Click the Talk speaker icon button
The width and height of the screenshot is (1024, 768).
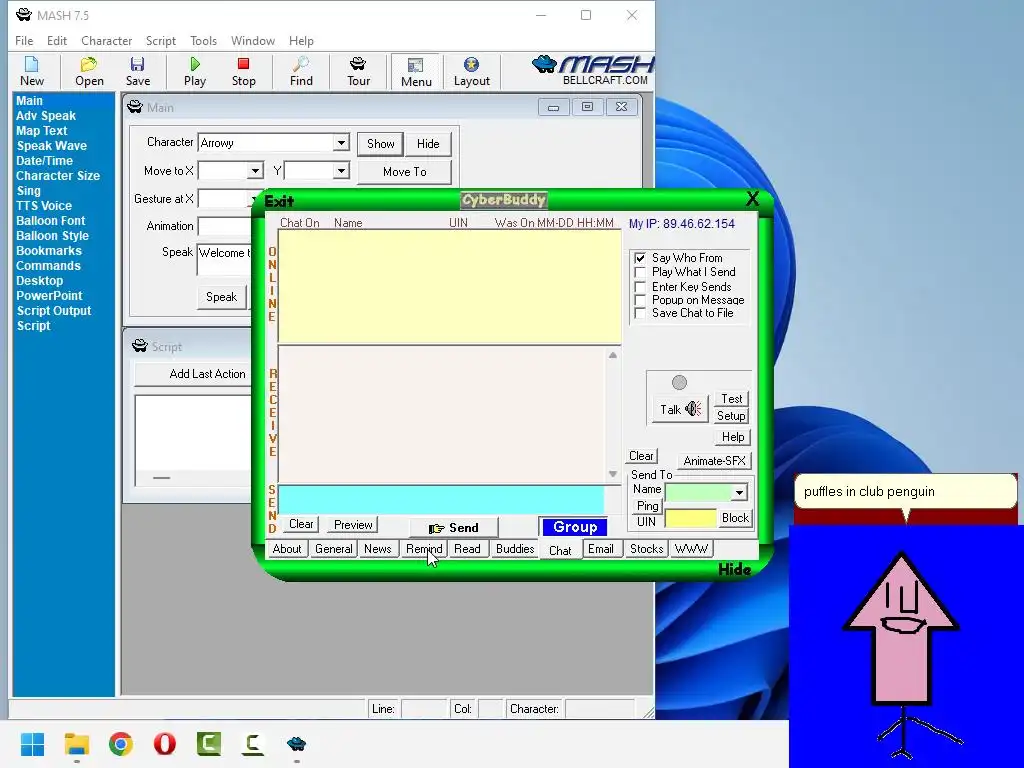pos(680,409)
